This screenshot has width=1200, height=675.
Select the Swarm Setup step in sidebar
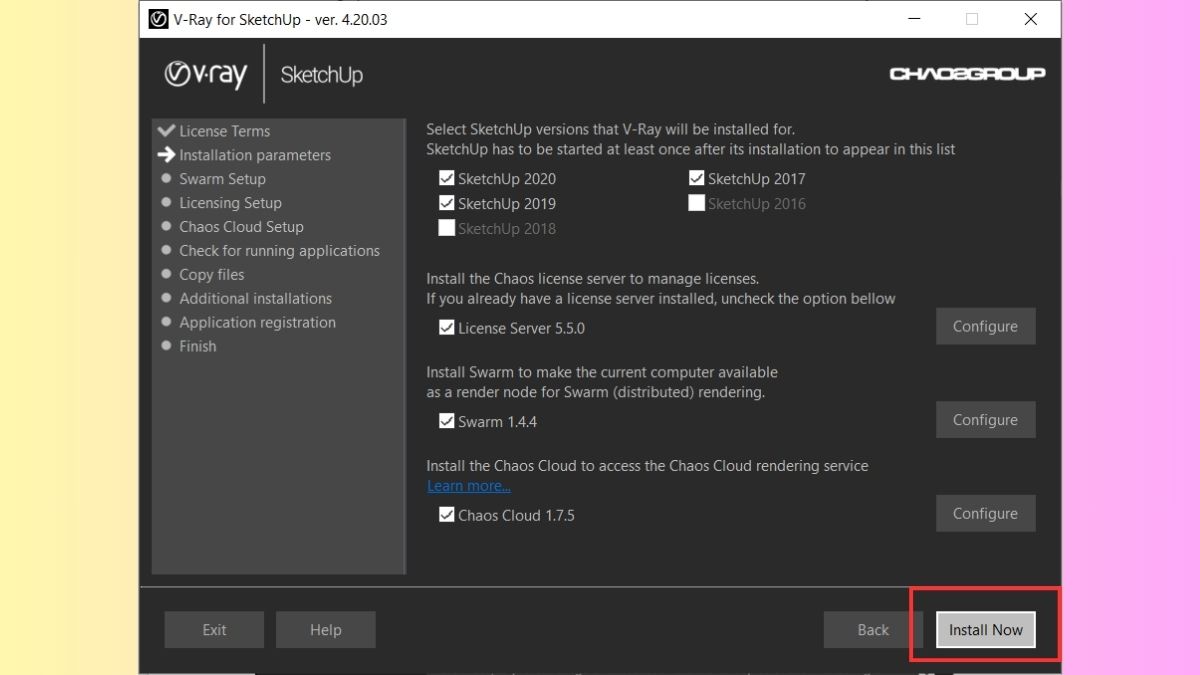click(x=222, y=179)
